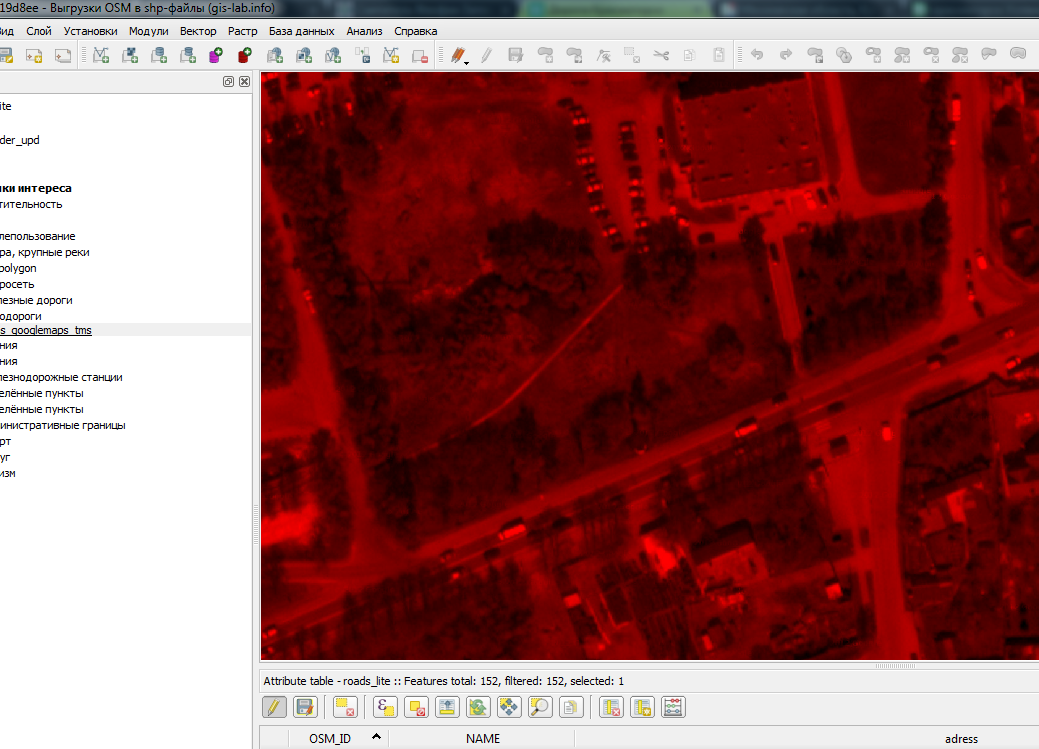The width and height of the screenshot is (1039, 749).
Task: Open the Вектор menu
Action: pos(198,31)
